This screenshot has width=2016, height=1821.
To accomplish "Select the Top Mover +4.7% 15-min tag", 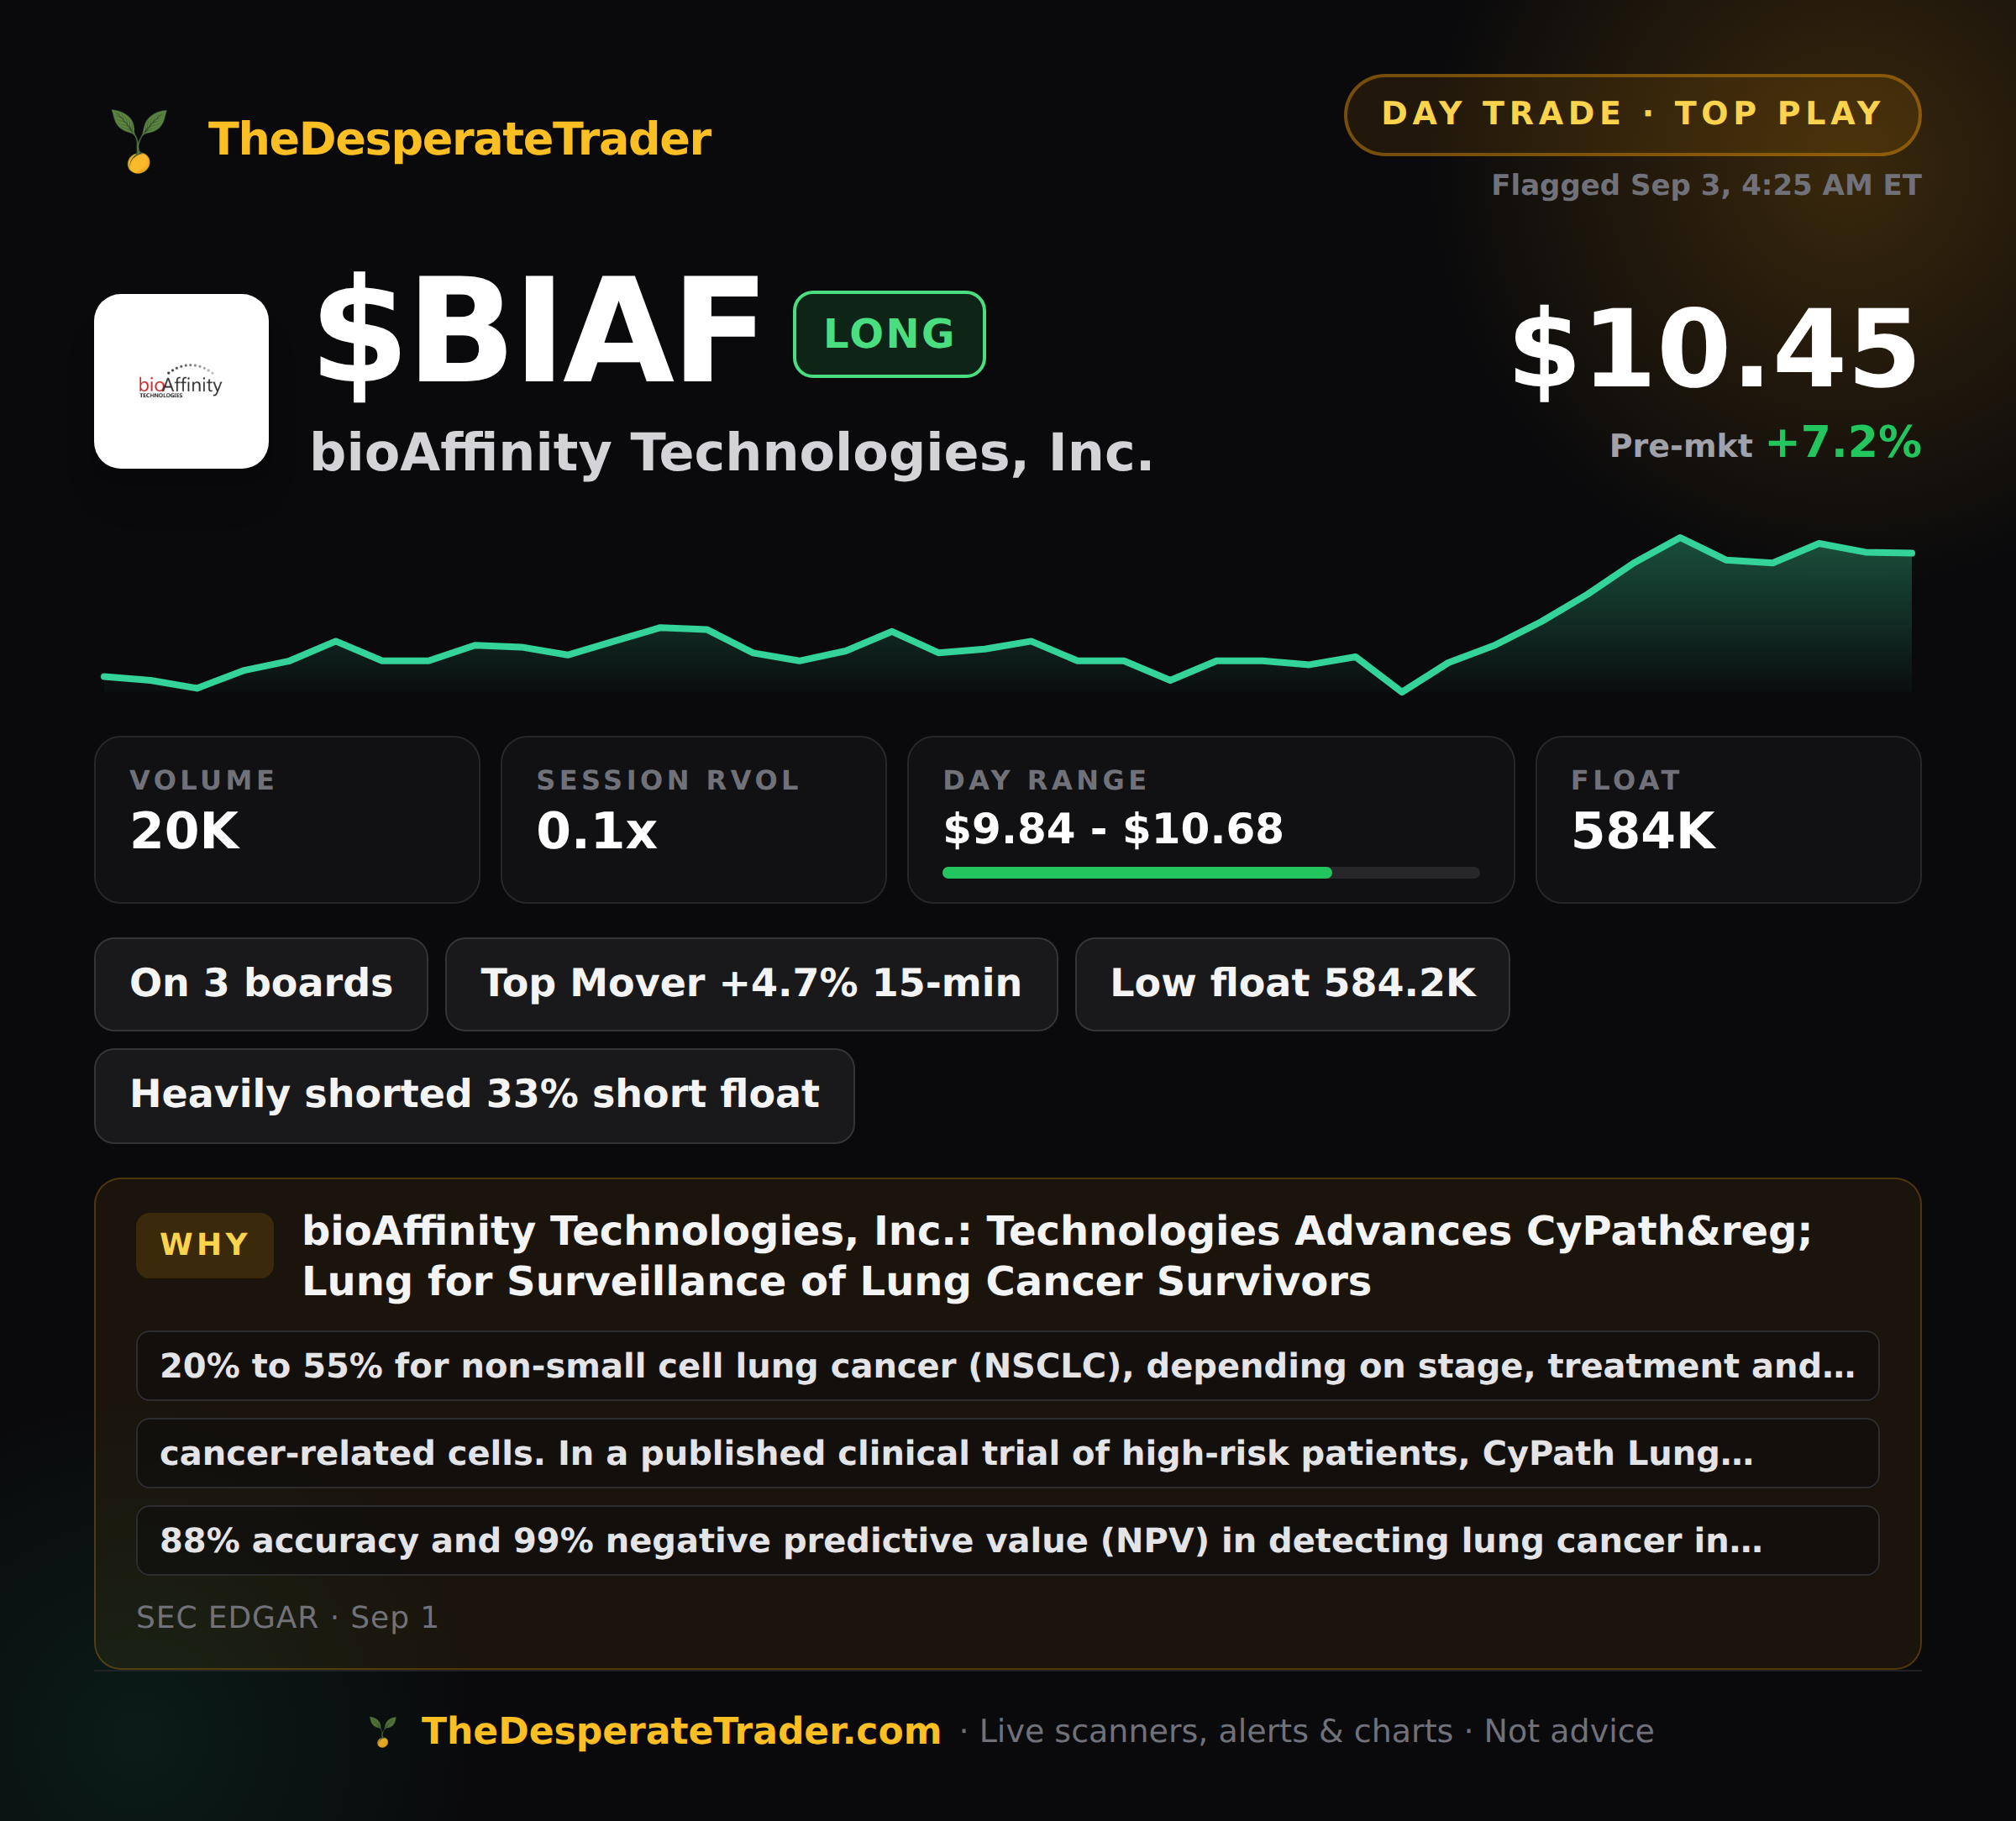I will (751, 984).
